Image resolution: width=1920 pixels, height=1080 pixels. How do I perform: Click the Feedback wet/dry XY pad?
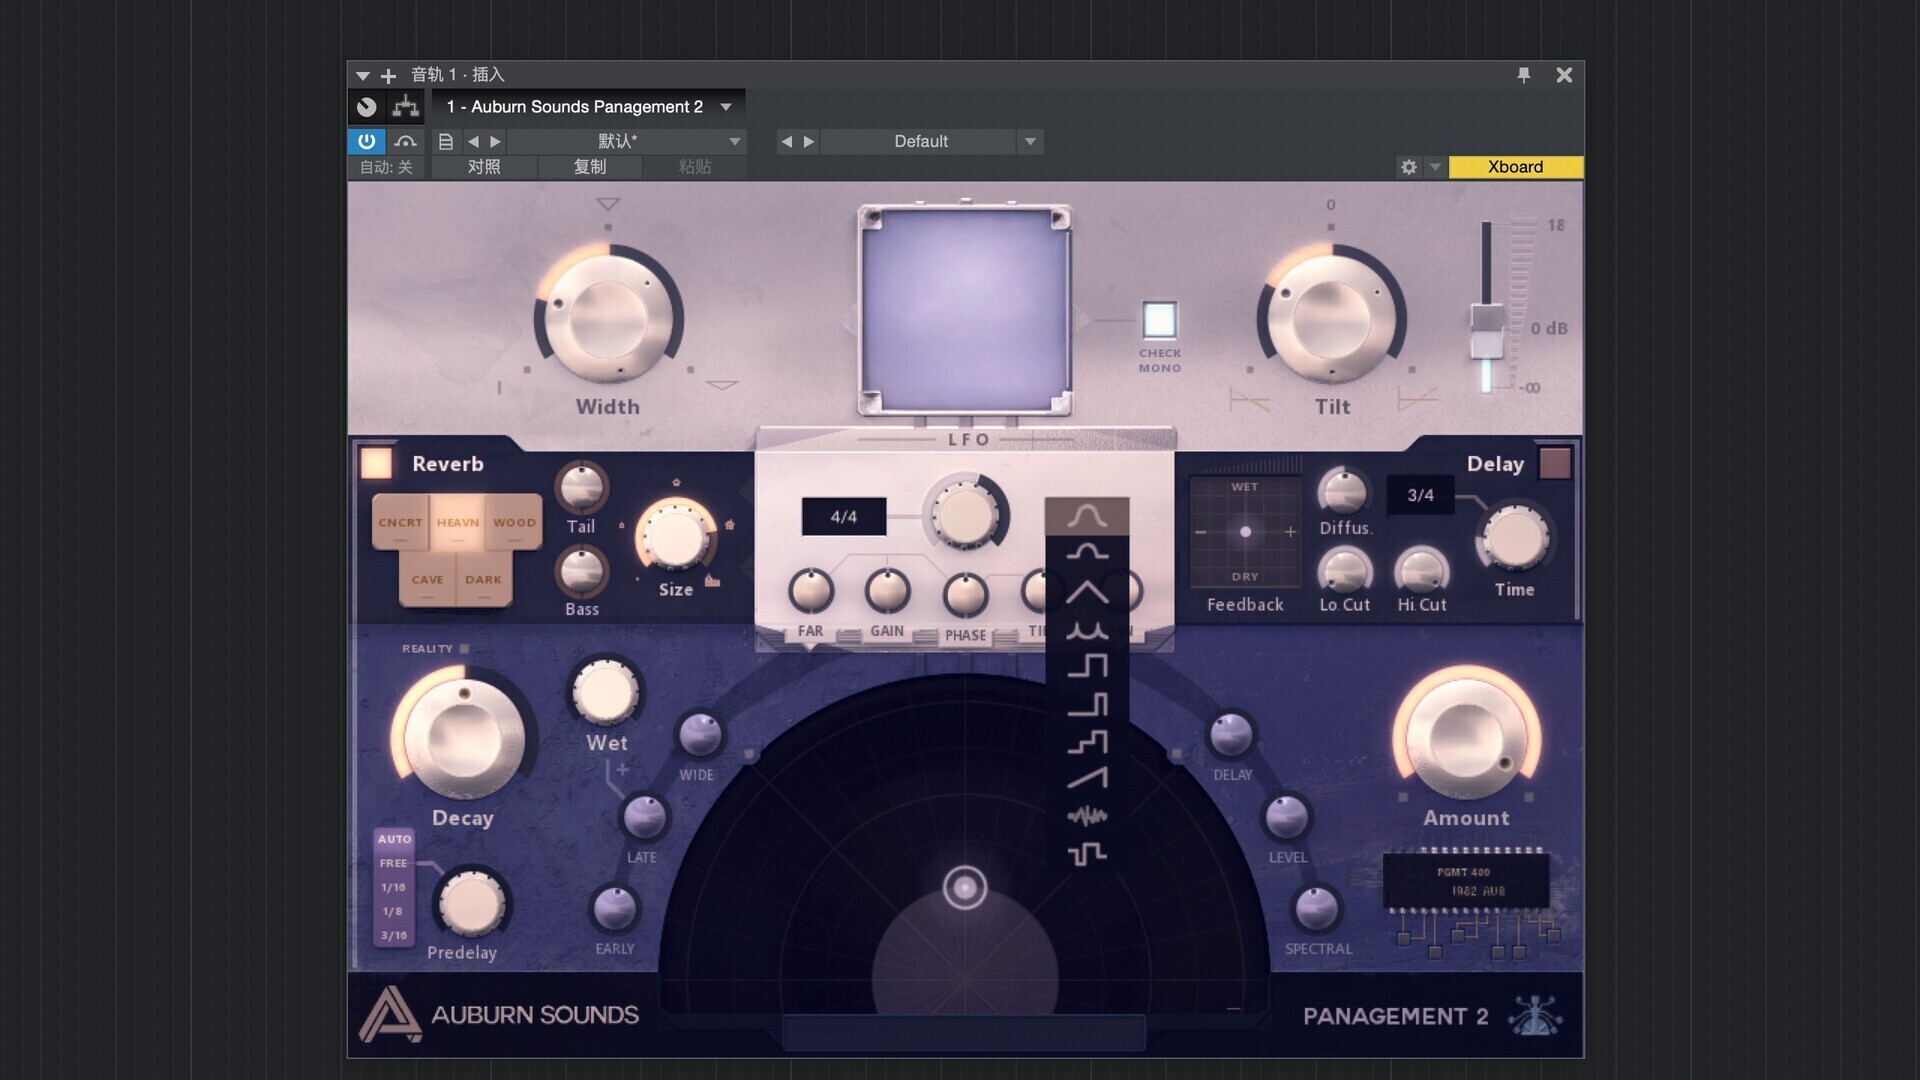point(1245,532)
